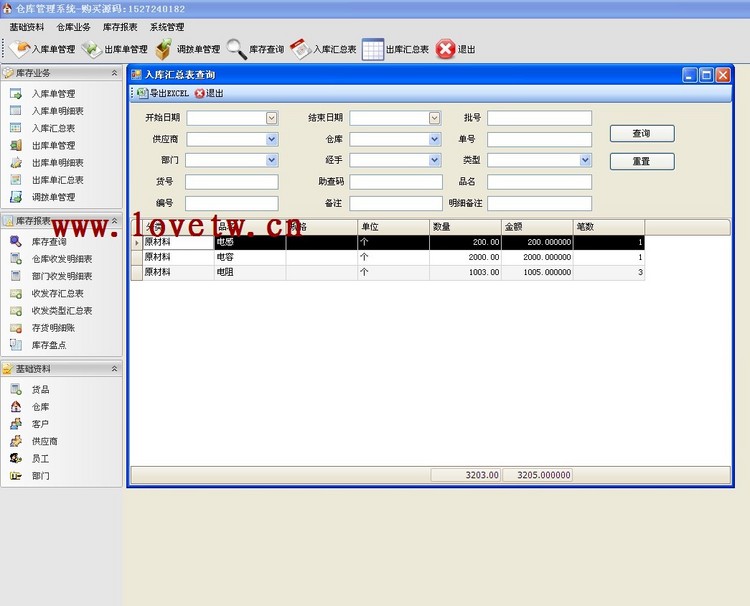Viewport: 750px width, 606px height.
Task: Select 部门 in the 基础资料 sidebar group
Action: tap(40, 476)
